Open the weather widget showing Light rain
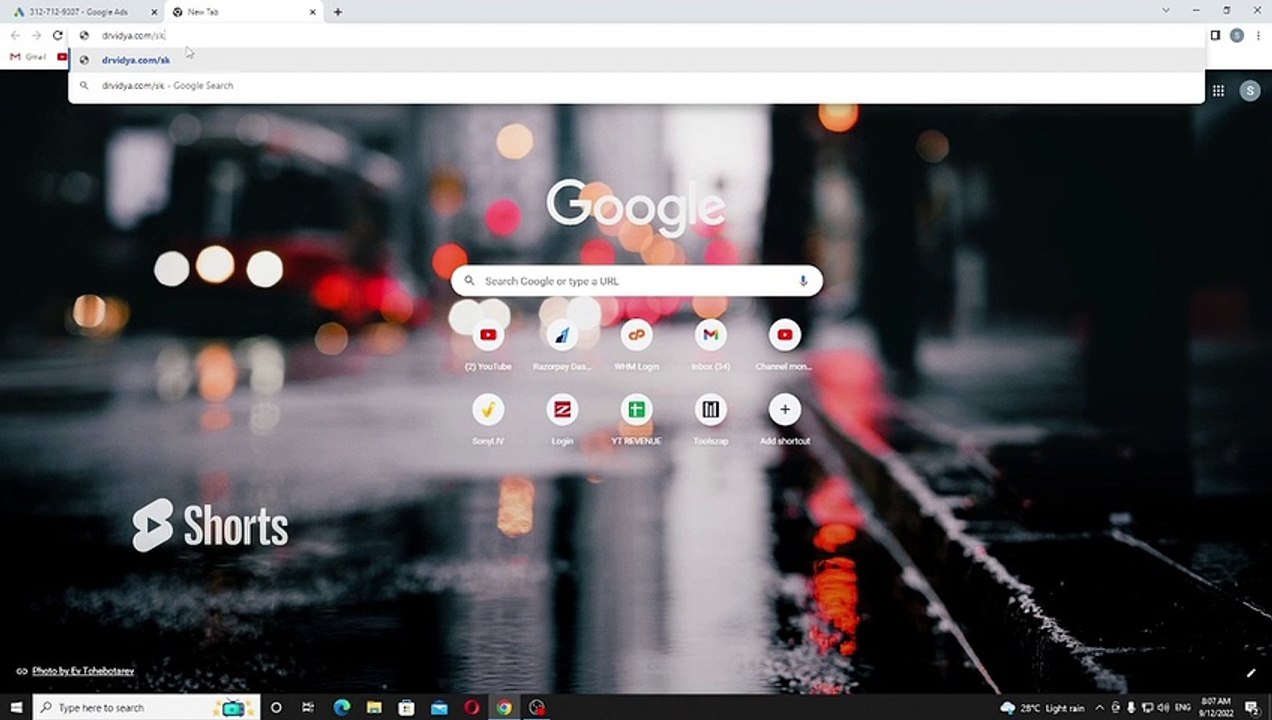1272x720 pixels. [1042, 707]
